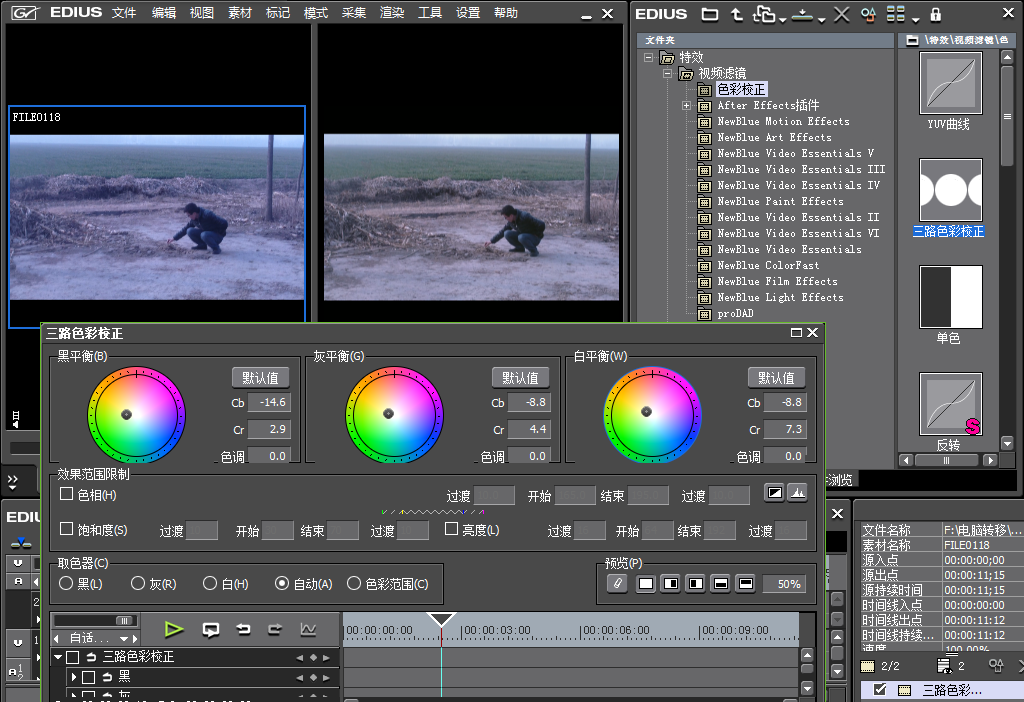Click the lock icon in effects panel toolbar
The height and width of the screenshot is (702, 1024).
click(x=936, y=15)
